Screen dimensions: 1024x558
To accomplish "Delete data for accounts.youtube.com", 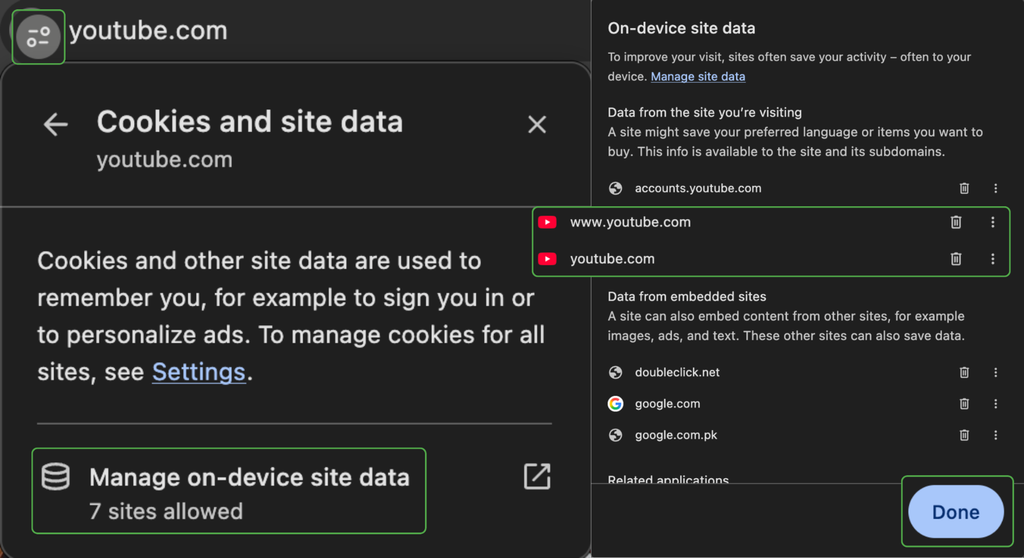I will point(964,188).
